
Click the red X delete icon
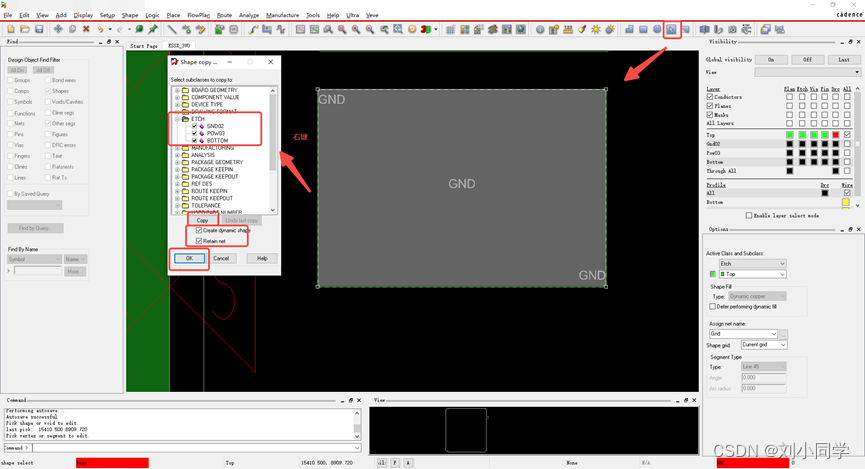coord(86,30)
